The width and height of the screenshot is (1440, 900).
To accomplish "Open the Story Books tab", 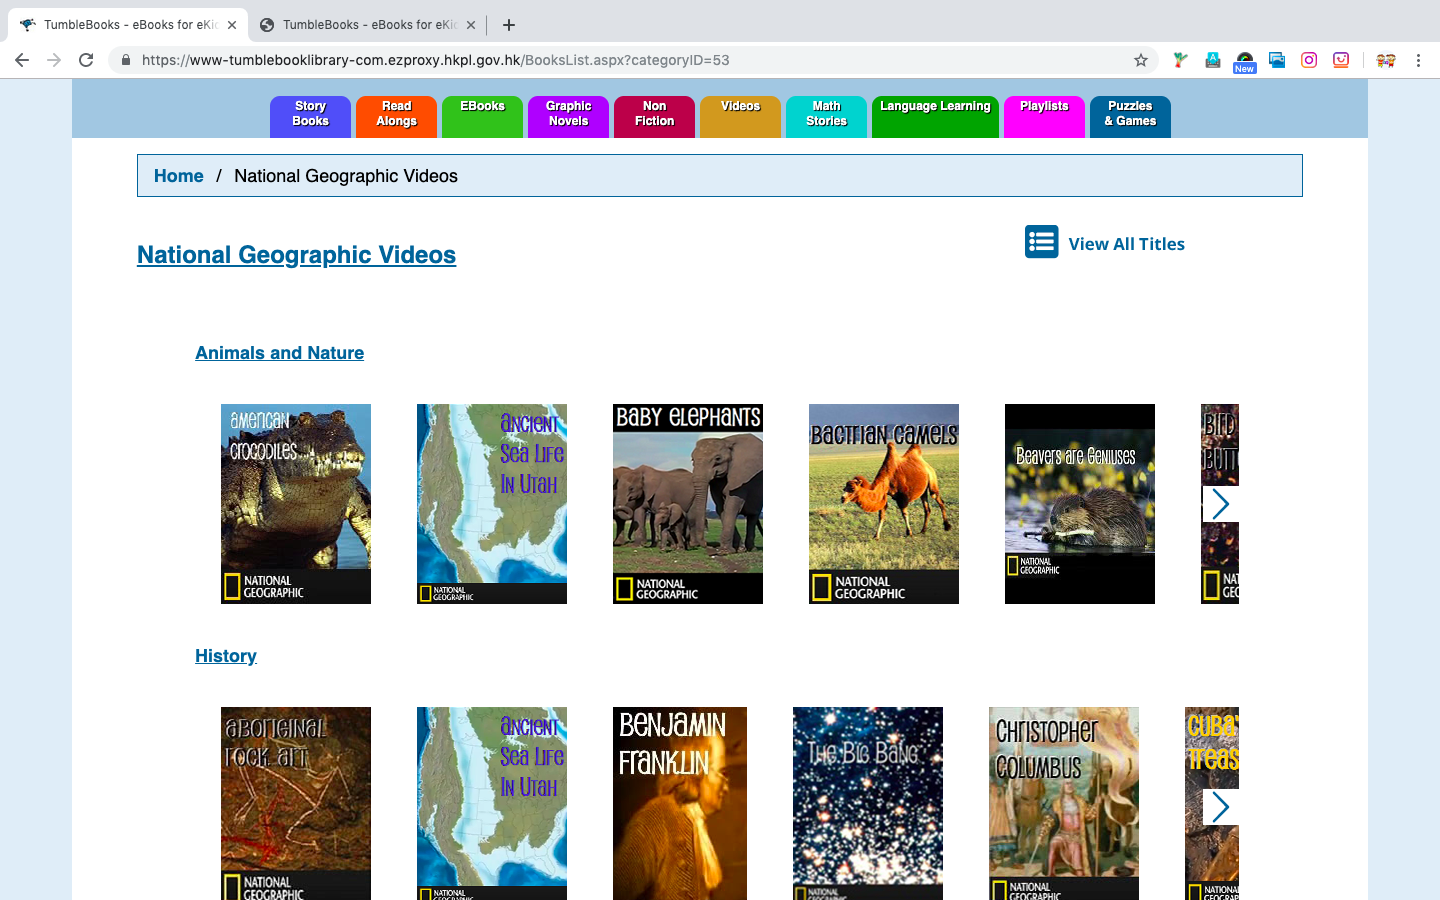I will pyautogui.click(x=310, y=114).
